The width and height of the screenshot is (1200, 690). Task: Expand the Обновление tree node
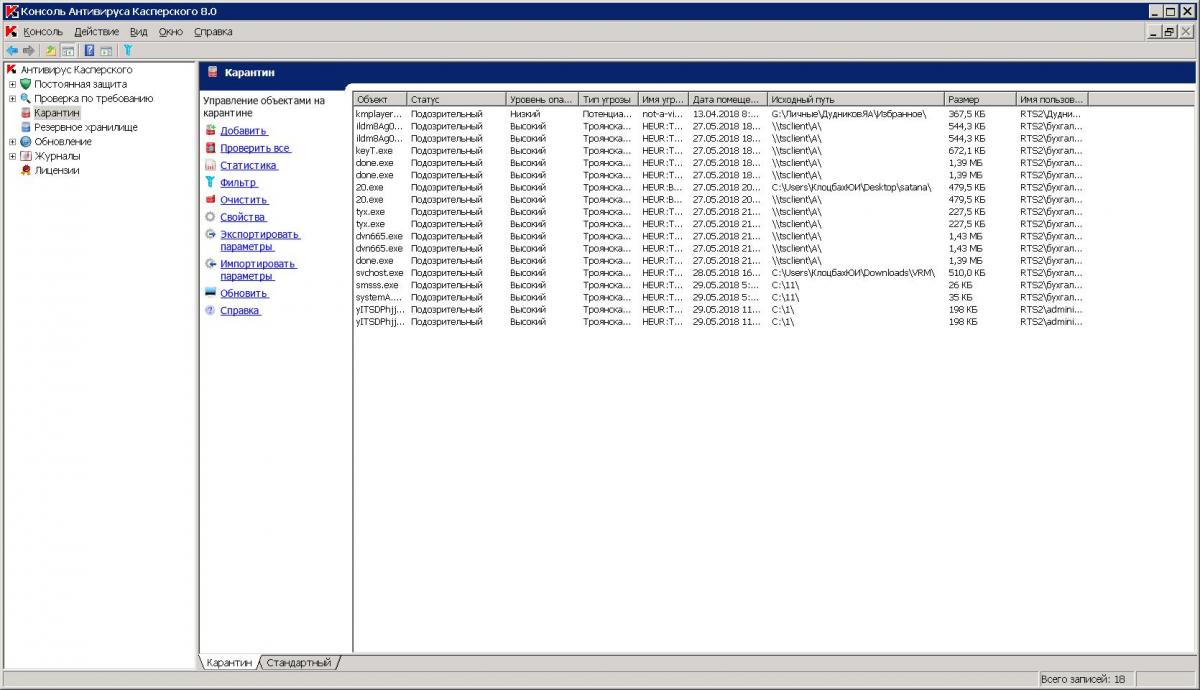[12, 142]
